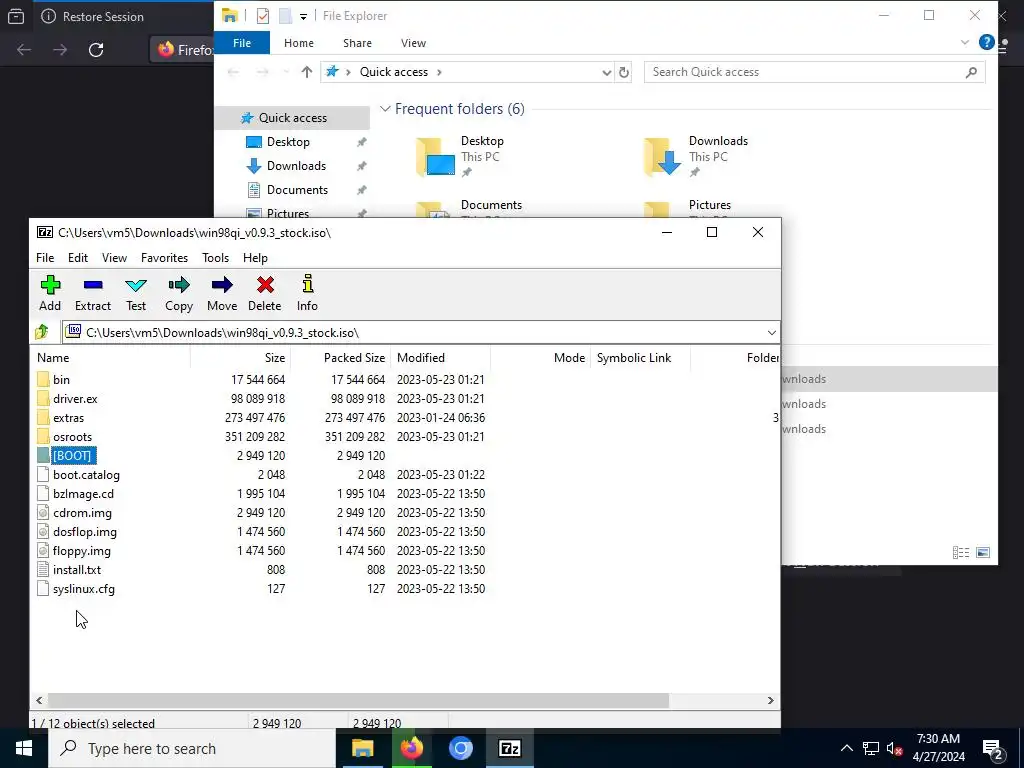Refresh File Explorer location
Image resolution: width=1024 pixels, height=768 pixels.
pos(624,72)
